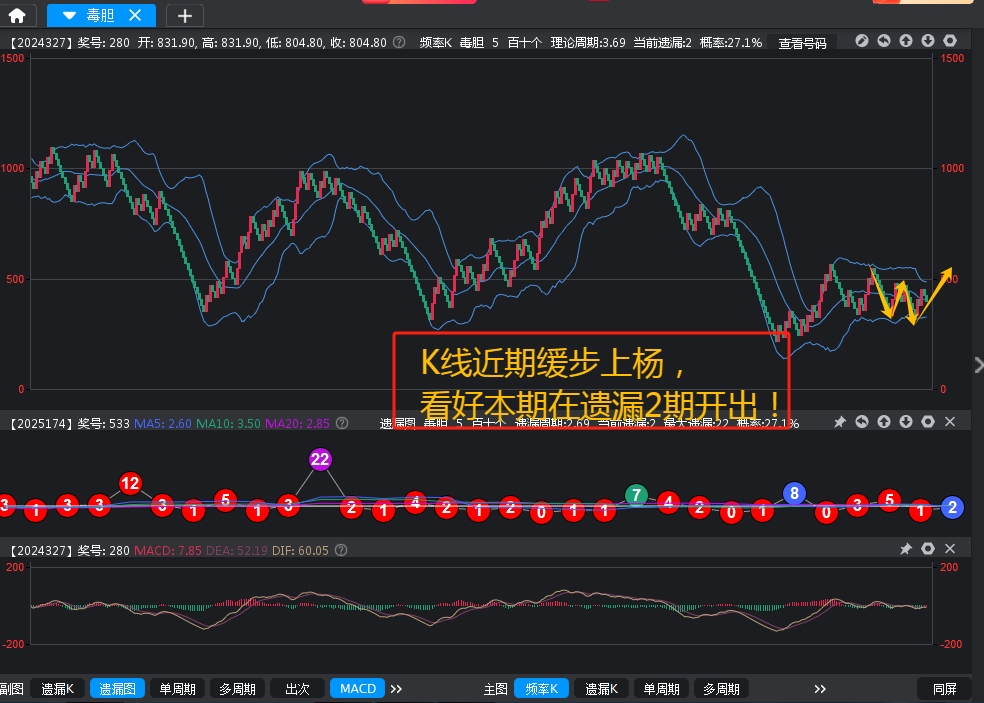Open the dropdown arrow on 毒胆 tab
Viewport: 984px width, 703px height.
click(69, 15)
